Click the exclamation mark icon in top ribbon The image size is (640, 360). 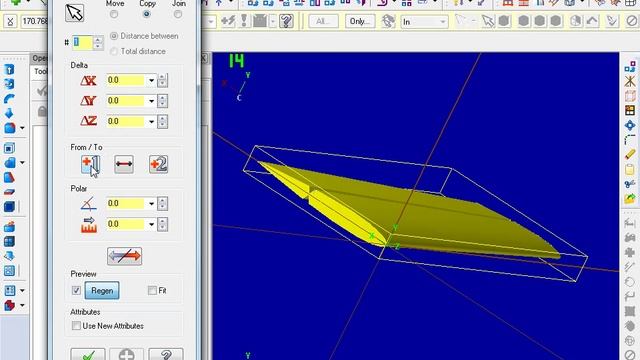pyautogui.click(x=244, y=21)
